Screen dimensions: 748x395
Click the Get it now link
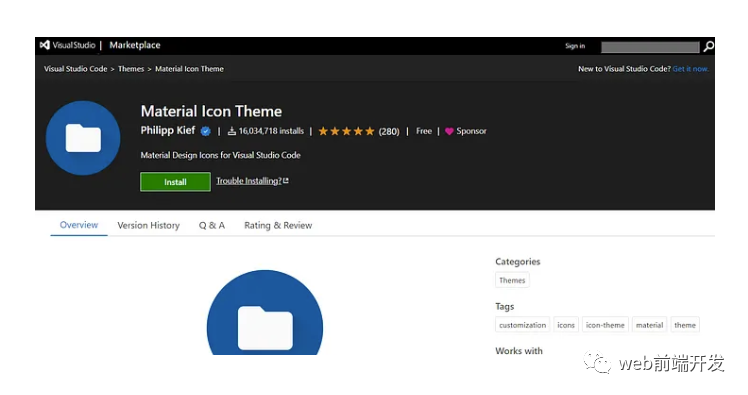[690, 69]
